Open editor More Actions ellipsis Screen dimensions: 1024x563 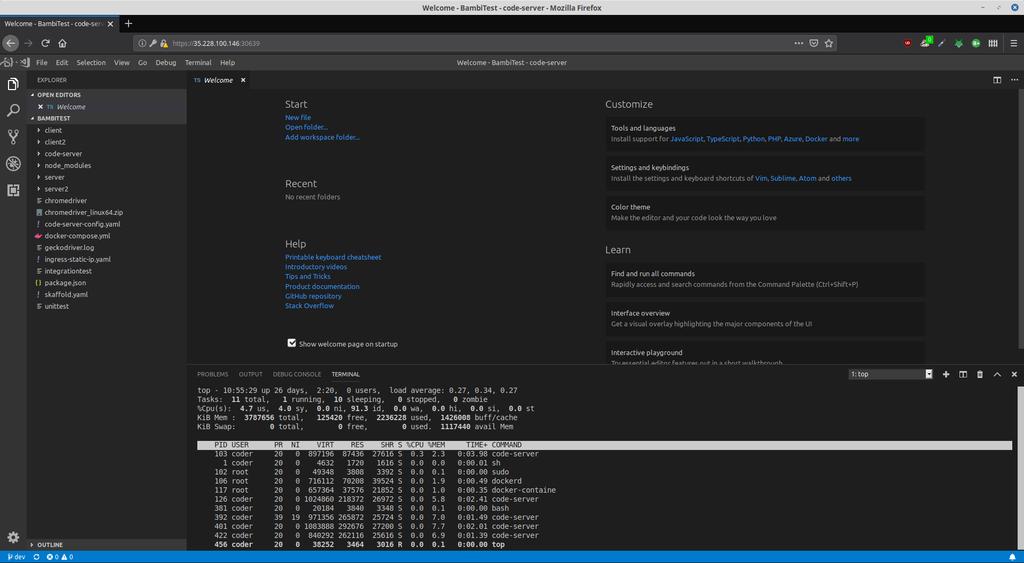pos(1014,80)
